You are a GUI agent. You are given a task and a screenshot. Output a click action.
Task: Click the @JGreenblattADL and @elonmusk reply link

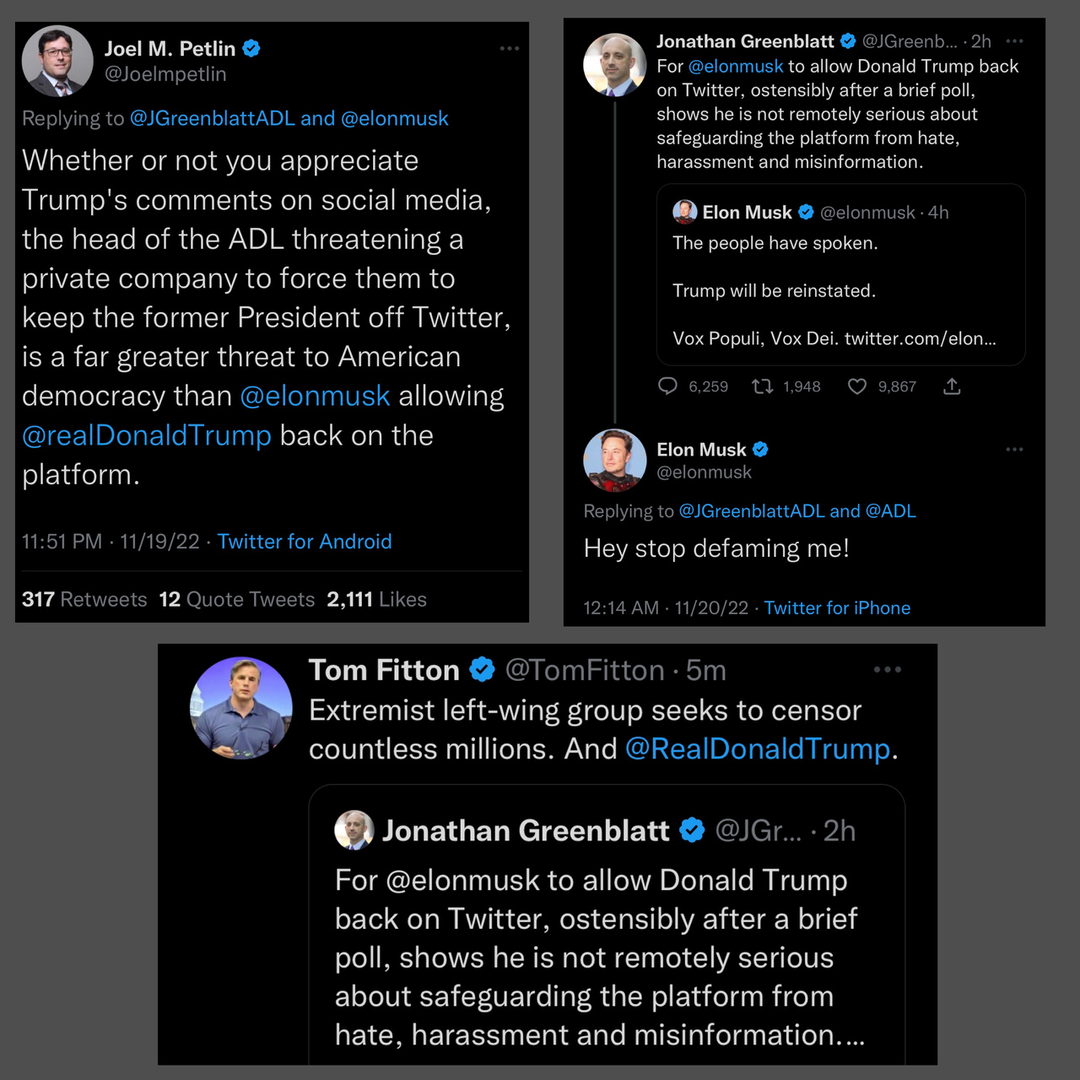click(289, 118)
